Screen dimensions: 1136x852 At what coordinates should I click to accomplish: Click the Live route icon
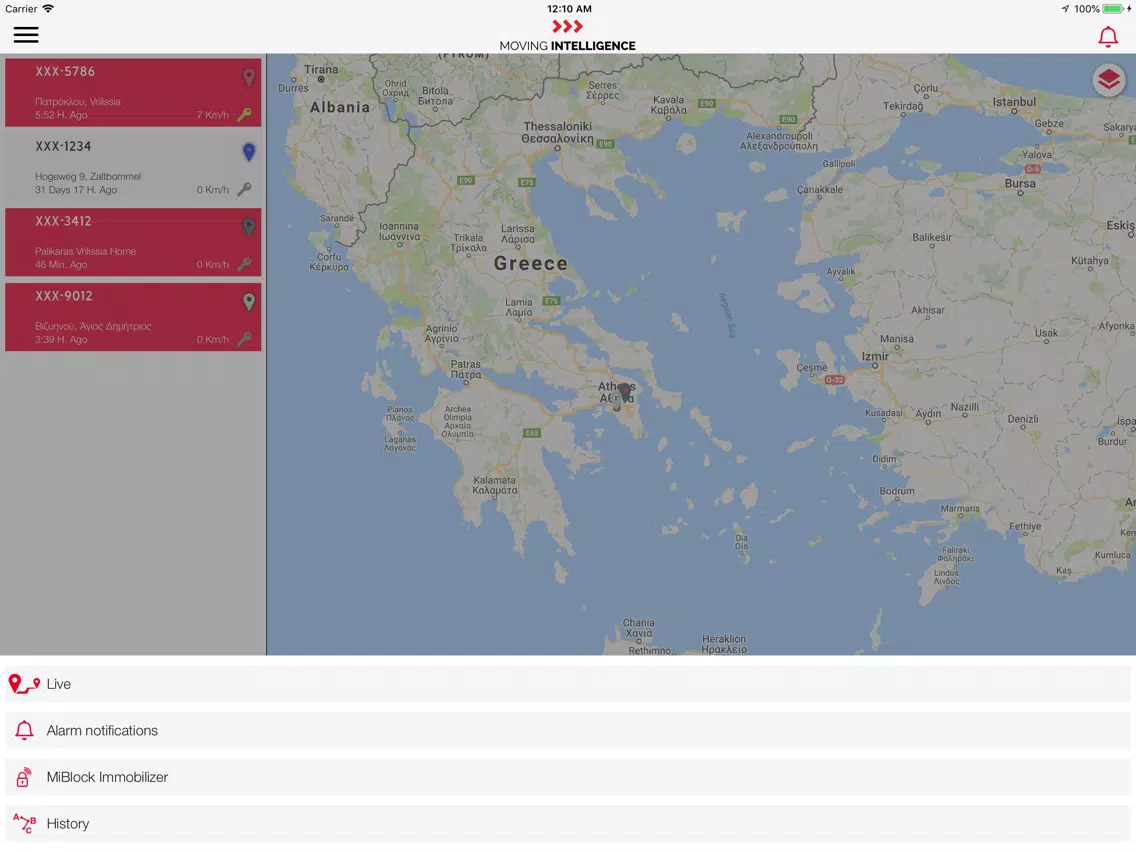[x=24, y=684]
